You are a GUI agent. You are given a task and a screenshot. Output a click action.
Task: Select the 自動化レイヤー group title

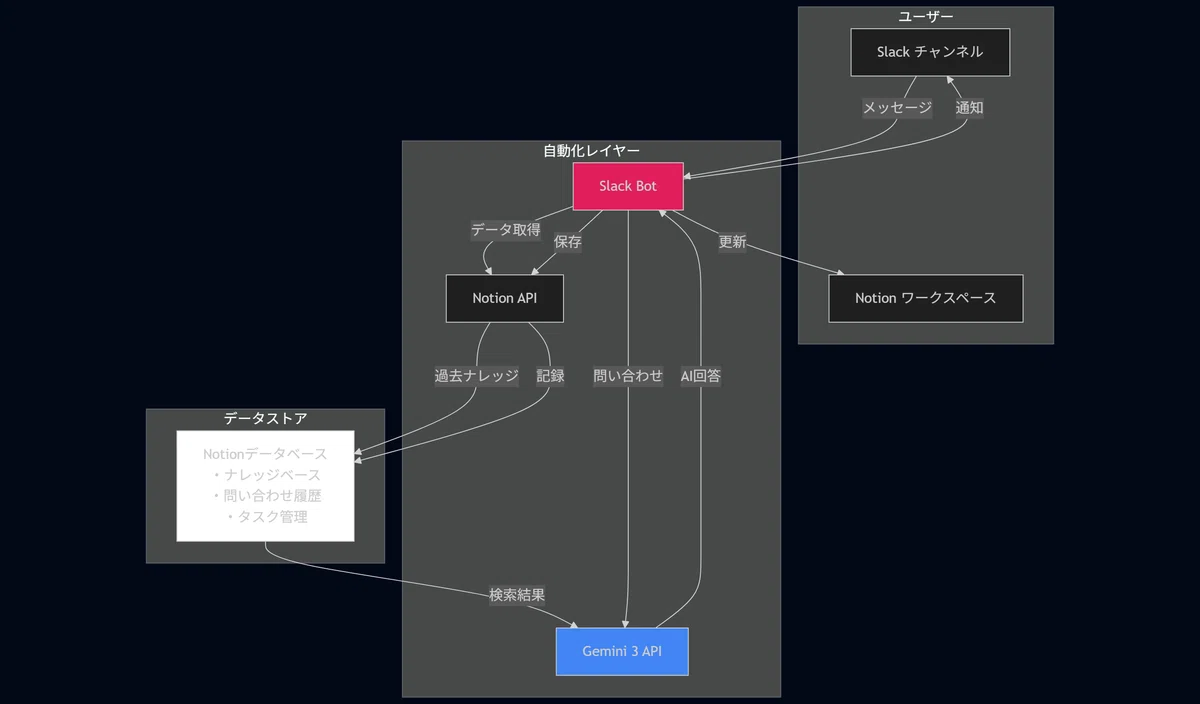pos(592,151)
